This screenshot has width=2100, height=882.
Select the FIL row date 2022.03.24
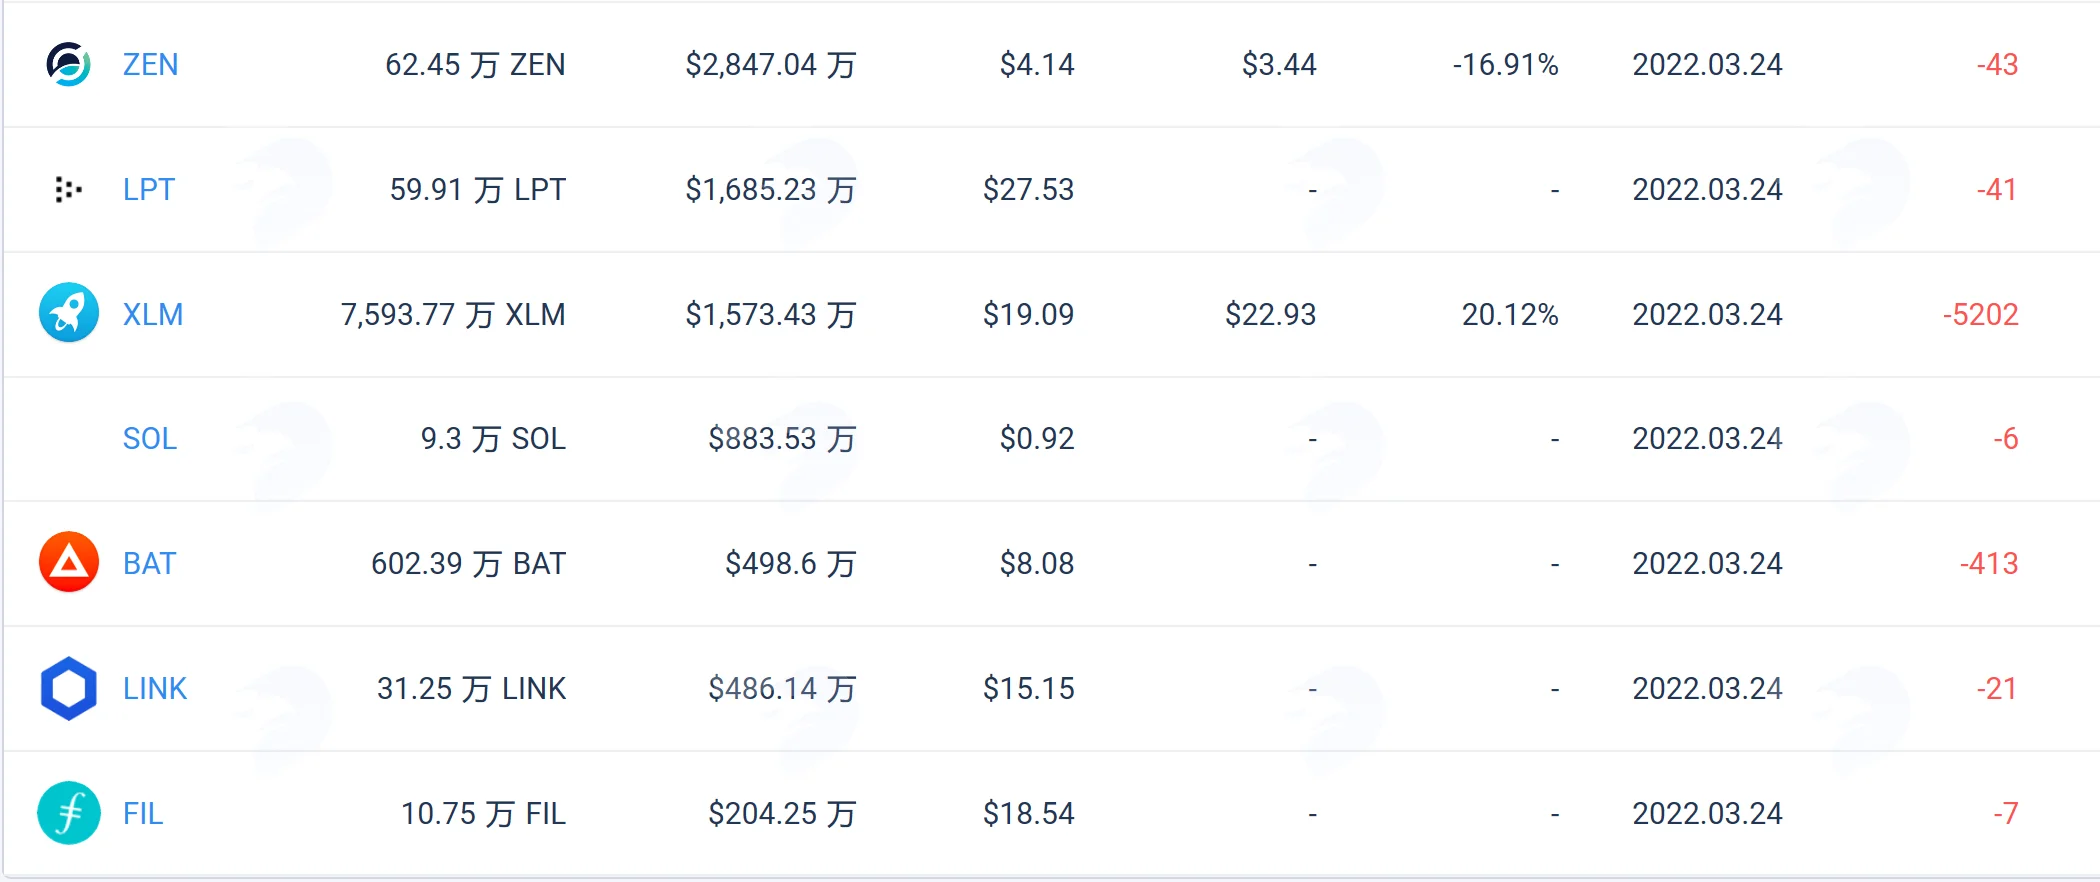coord(1707,813)
